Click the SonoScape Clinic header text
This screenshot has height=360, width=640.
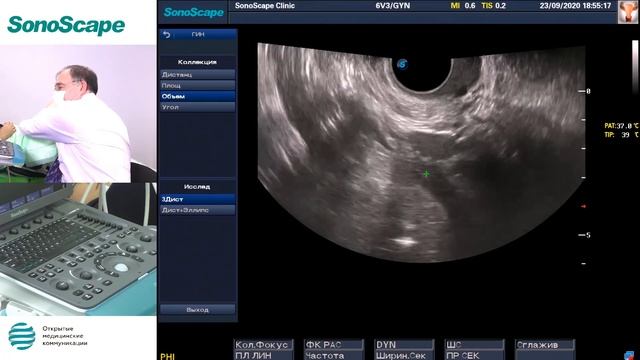(x=265, y=6)
